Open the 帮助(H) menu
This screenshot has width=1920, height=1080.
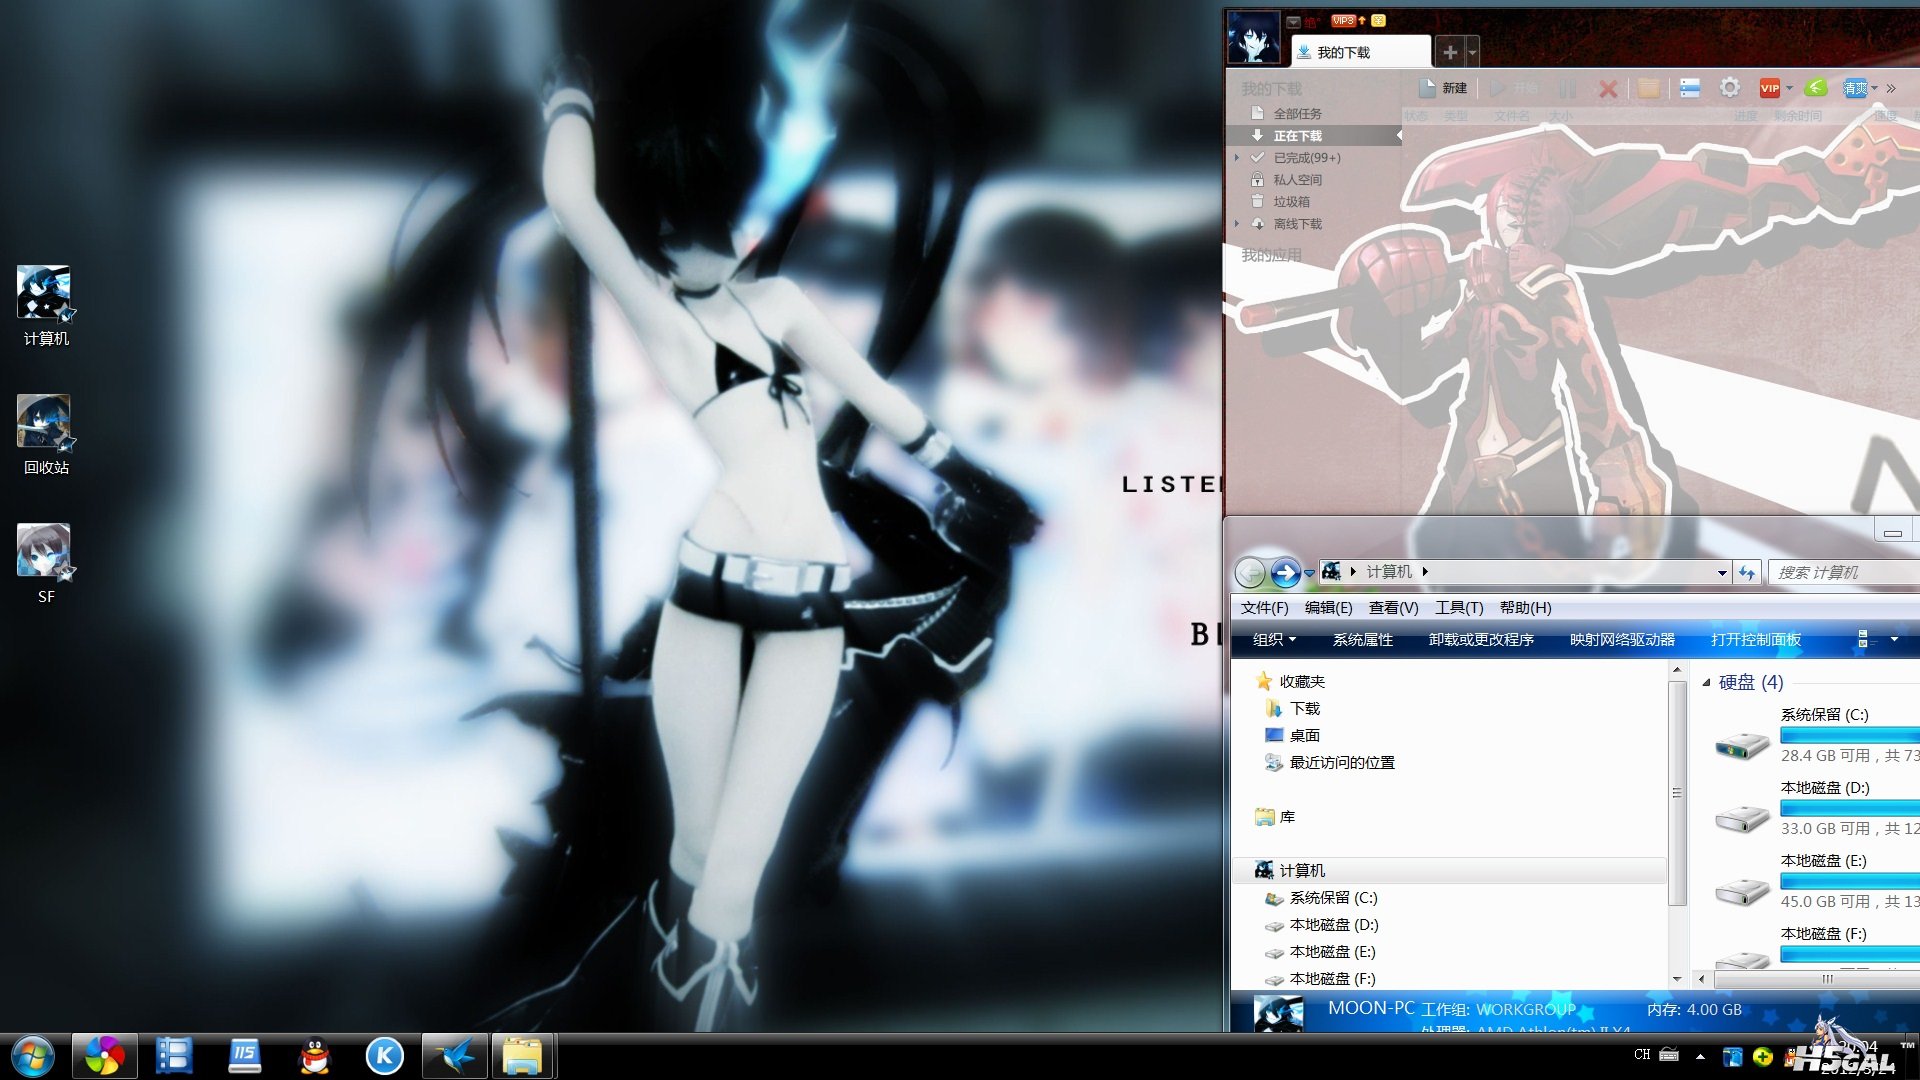pos(1526,608)
